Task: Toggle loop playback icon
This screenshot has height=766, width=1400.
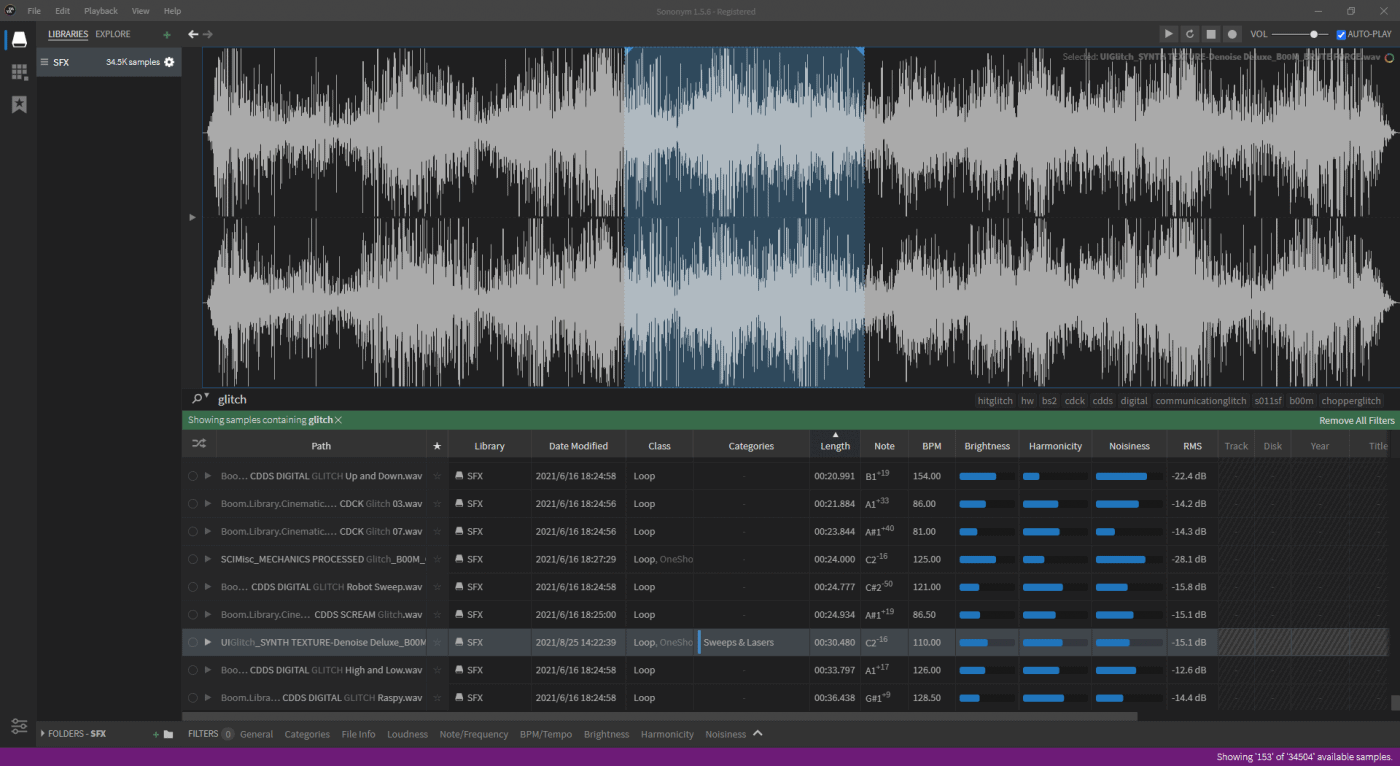Action: point(1190,34)
